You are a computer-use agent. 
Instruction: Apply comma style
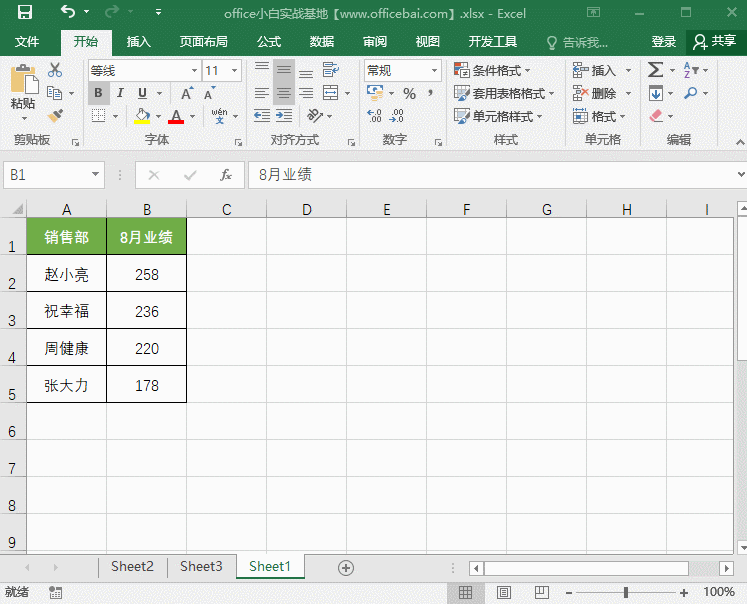[430, 92]
